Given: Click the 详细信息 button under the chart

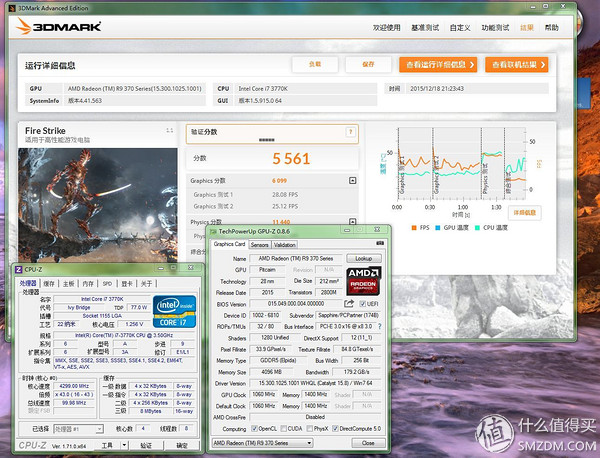Looking at the screenshot, I should pyautogui.click(x=524, y=213).
